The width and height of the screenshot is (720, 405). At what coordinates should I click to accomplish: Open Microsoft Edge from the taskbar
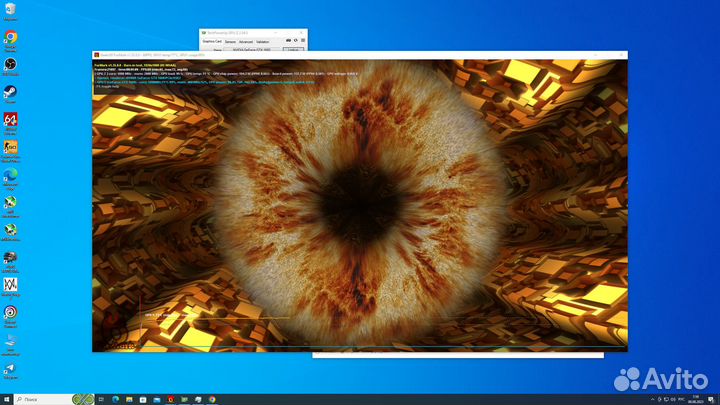[115, 399]
